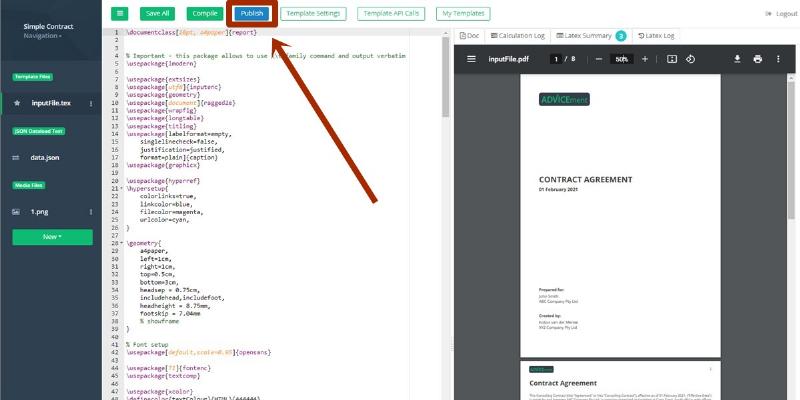
Task: Click the Media Files label
Action: coord(29,185)
